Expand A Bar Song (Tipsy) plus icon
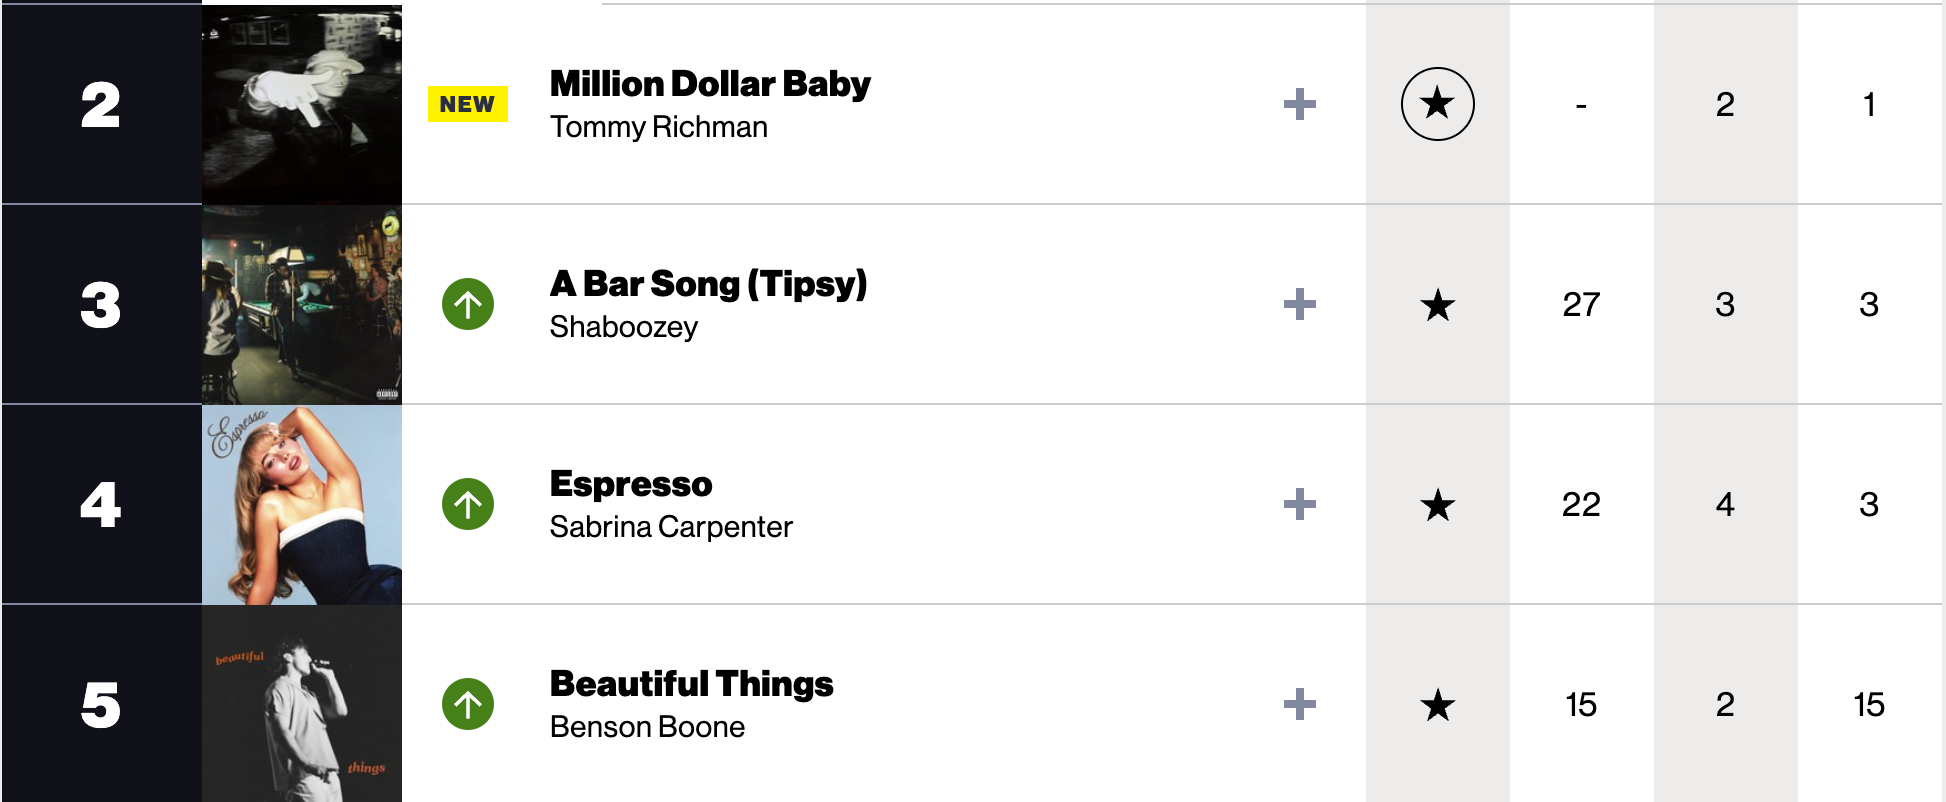 pos(1299,304)
